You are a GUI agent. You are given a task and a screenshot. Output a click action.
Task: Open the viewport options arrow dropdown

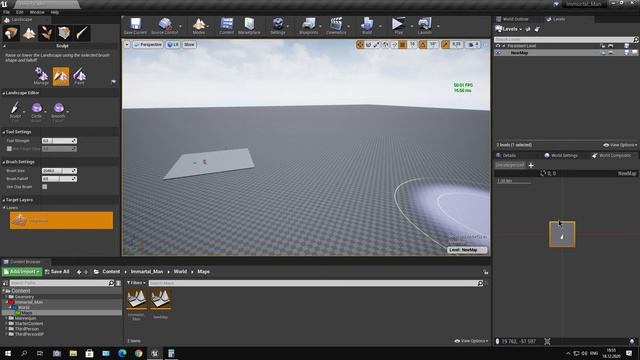click(127, 44)
